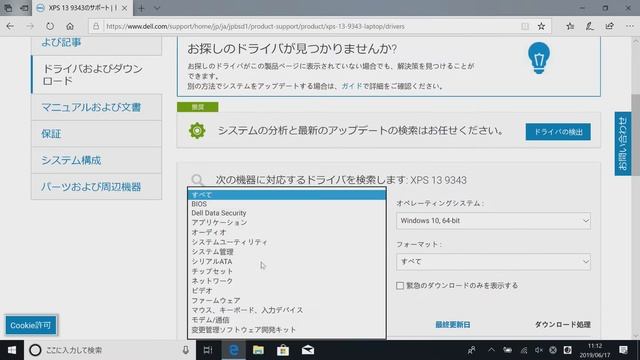This screenshot has width=640, height=360.
Task: Click the ドライバの検出 button
Action: (x=558, y=132)
